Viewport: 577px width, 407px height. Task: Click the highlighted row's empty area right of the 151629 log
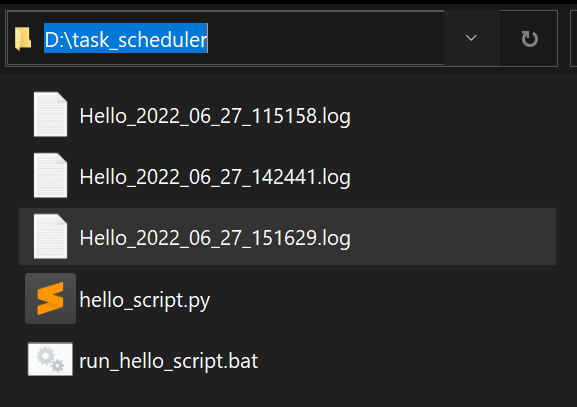click(x=453, y=237)
